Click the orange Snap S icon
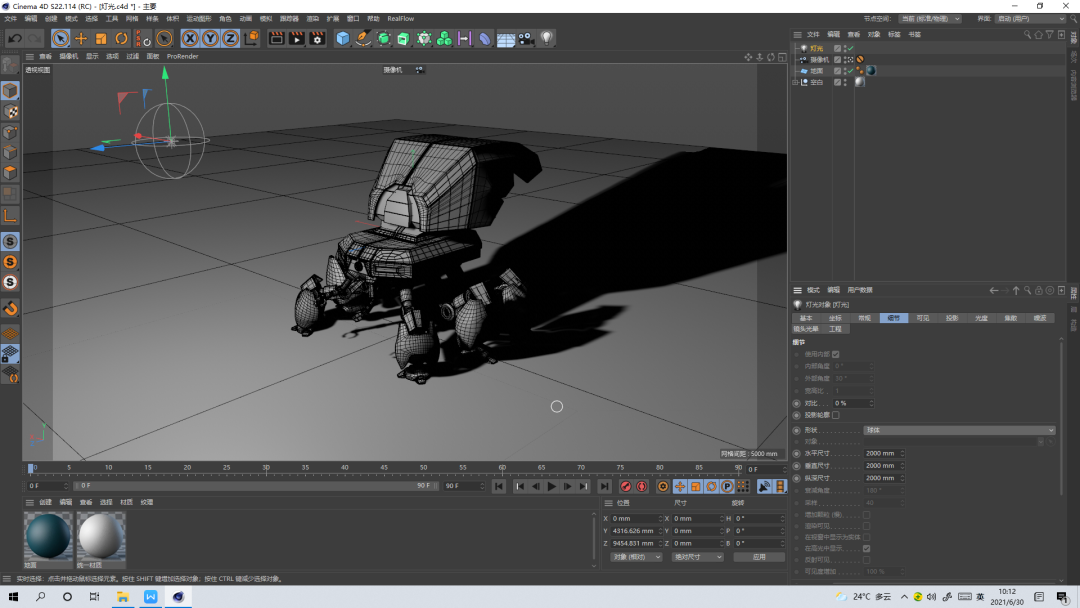 tap(10, 262)
